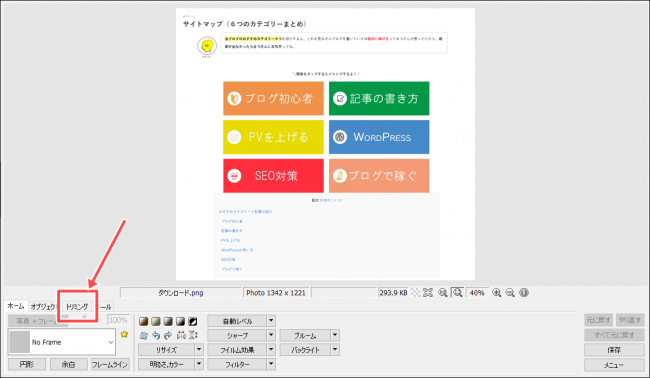Click the フィルター button
The height and width of the screenshot is (378, 650).
237,364
